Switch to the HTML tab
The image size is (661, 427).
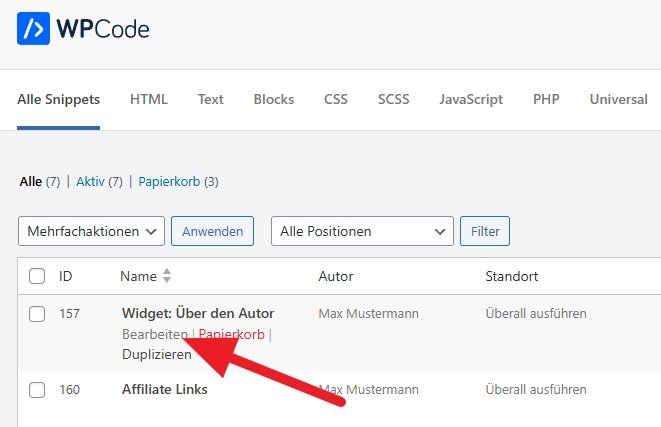(149, 99)
